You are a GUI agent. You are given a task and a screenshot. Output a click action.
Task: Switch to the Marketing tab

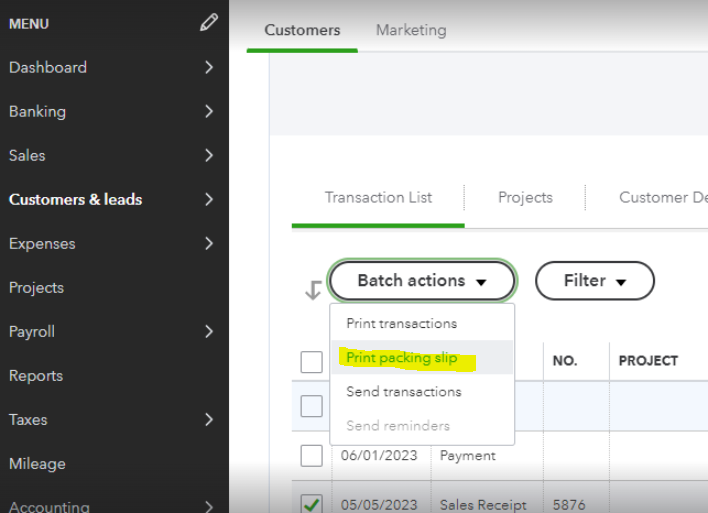click(411, 30)
